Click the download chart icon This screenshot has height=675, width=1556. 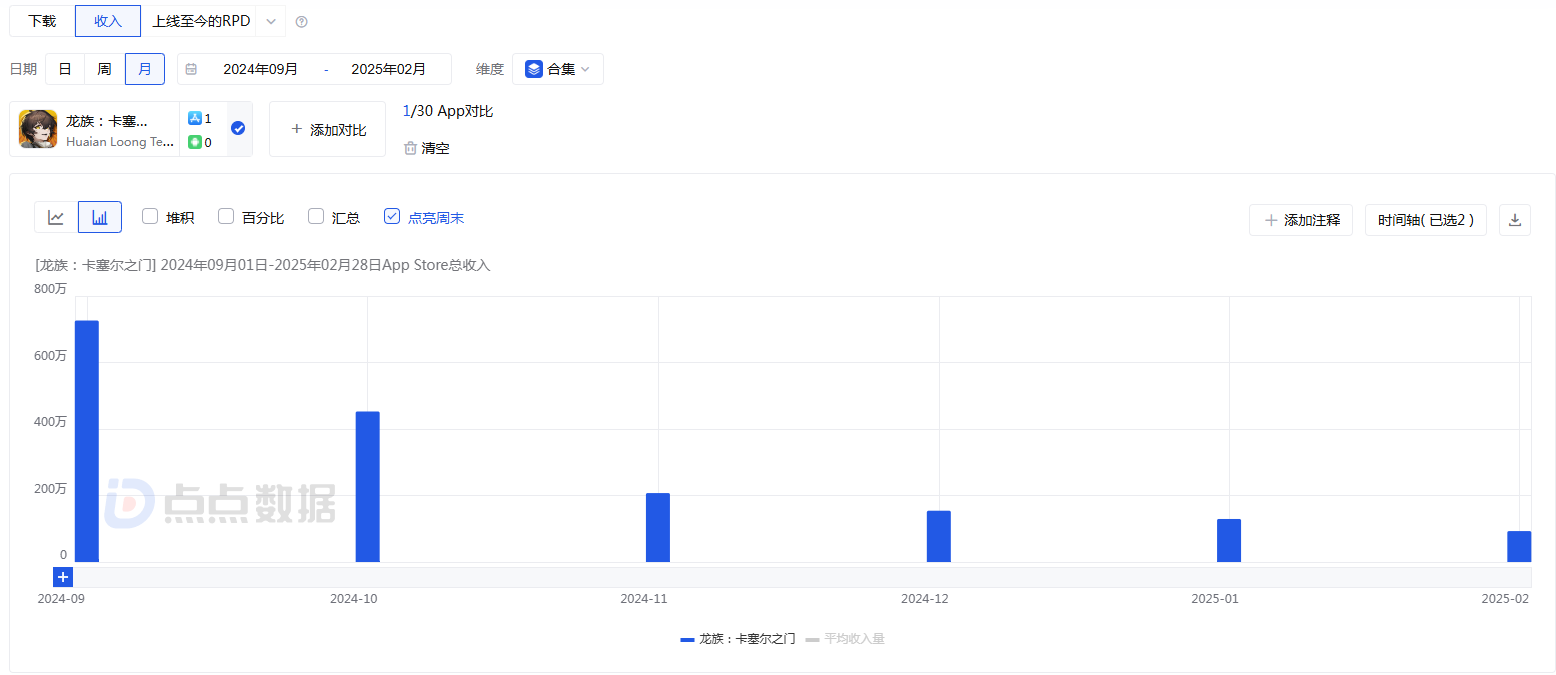[1514, 220]
